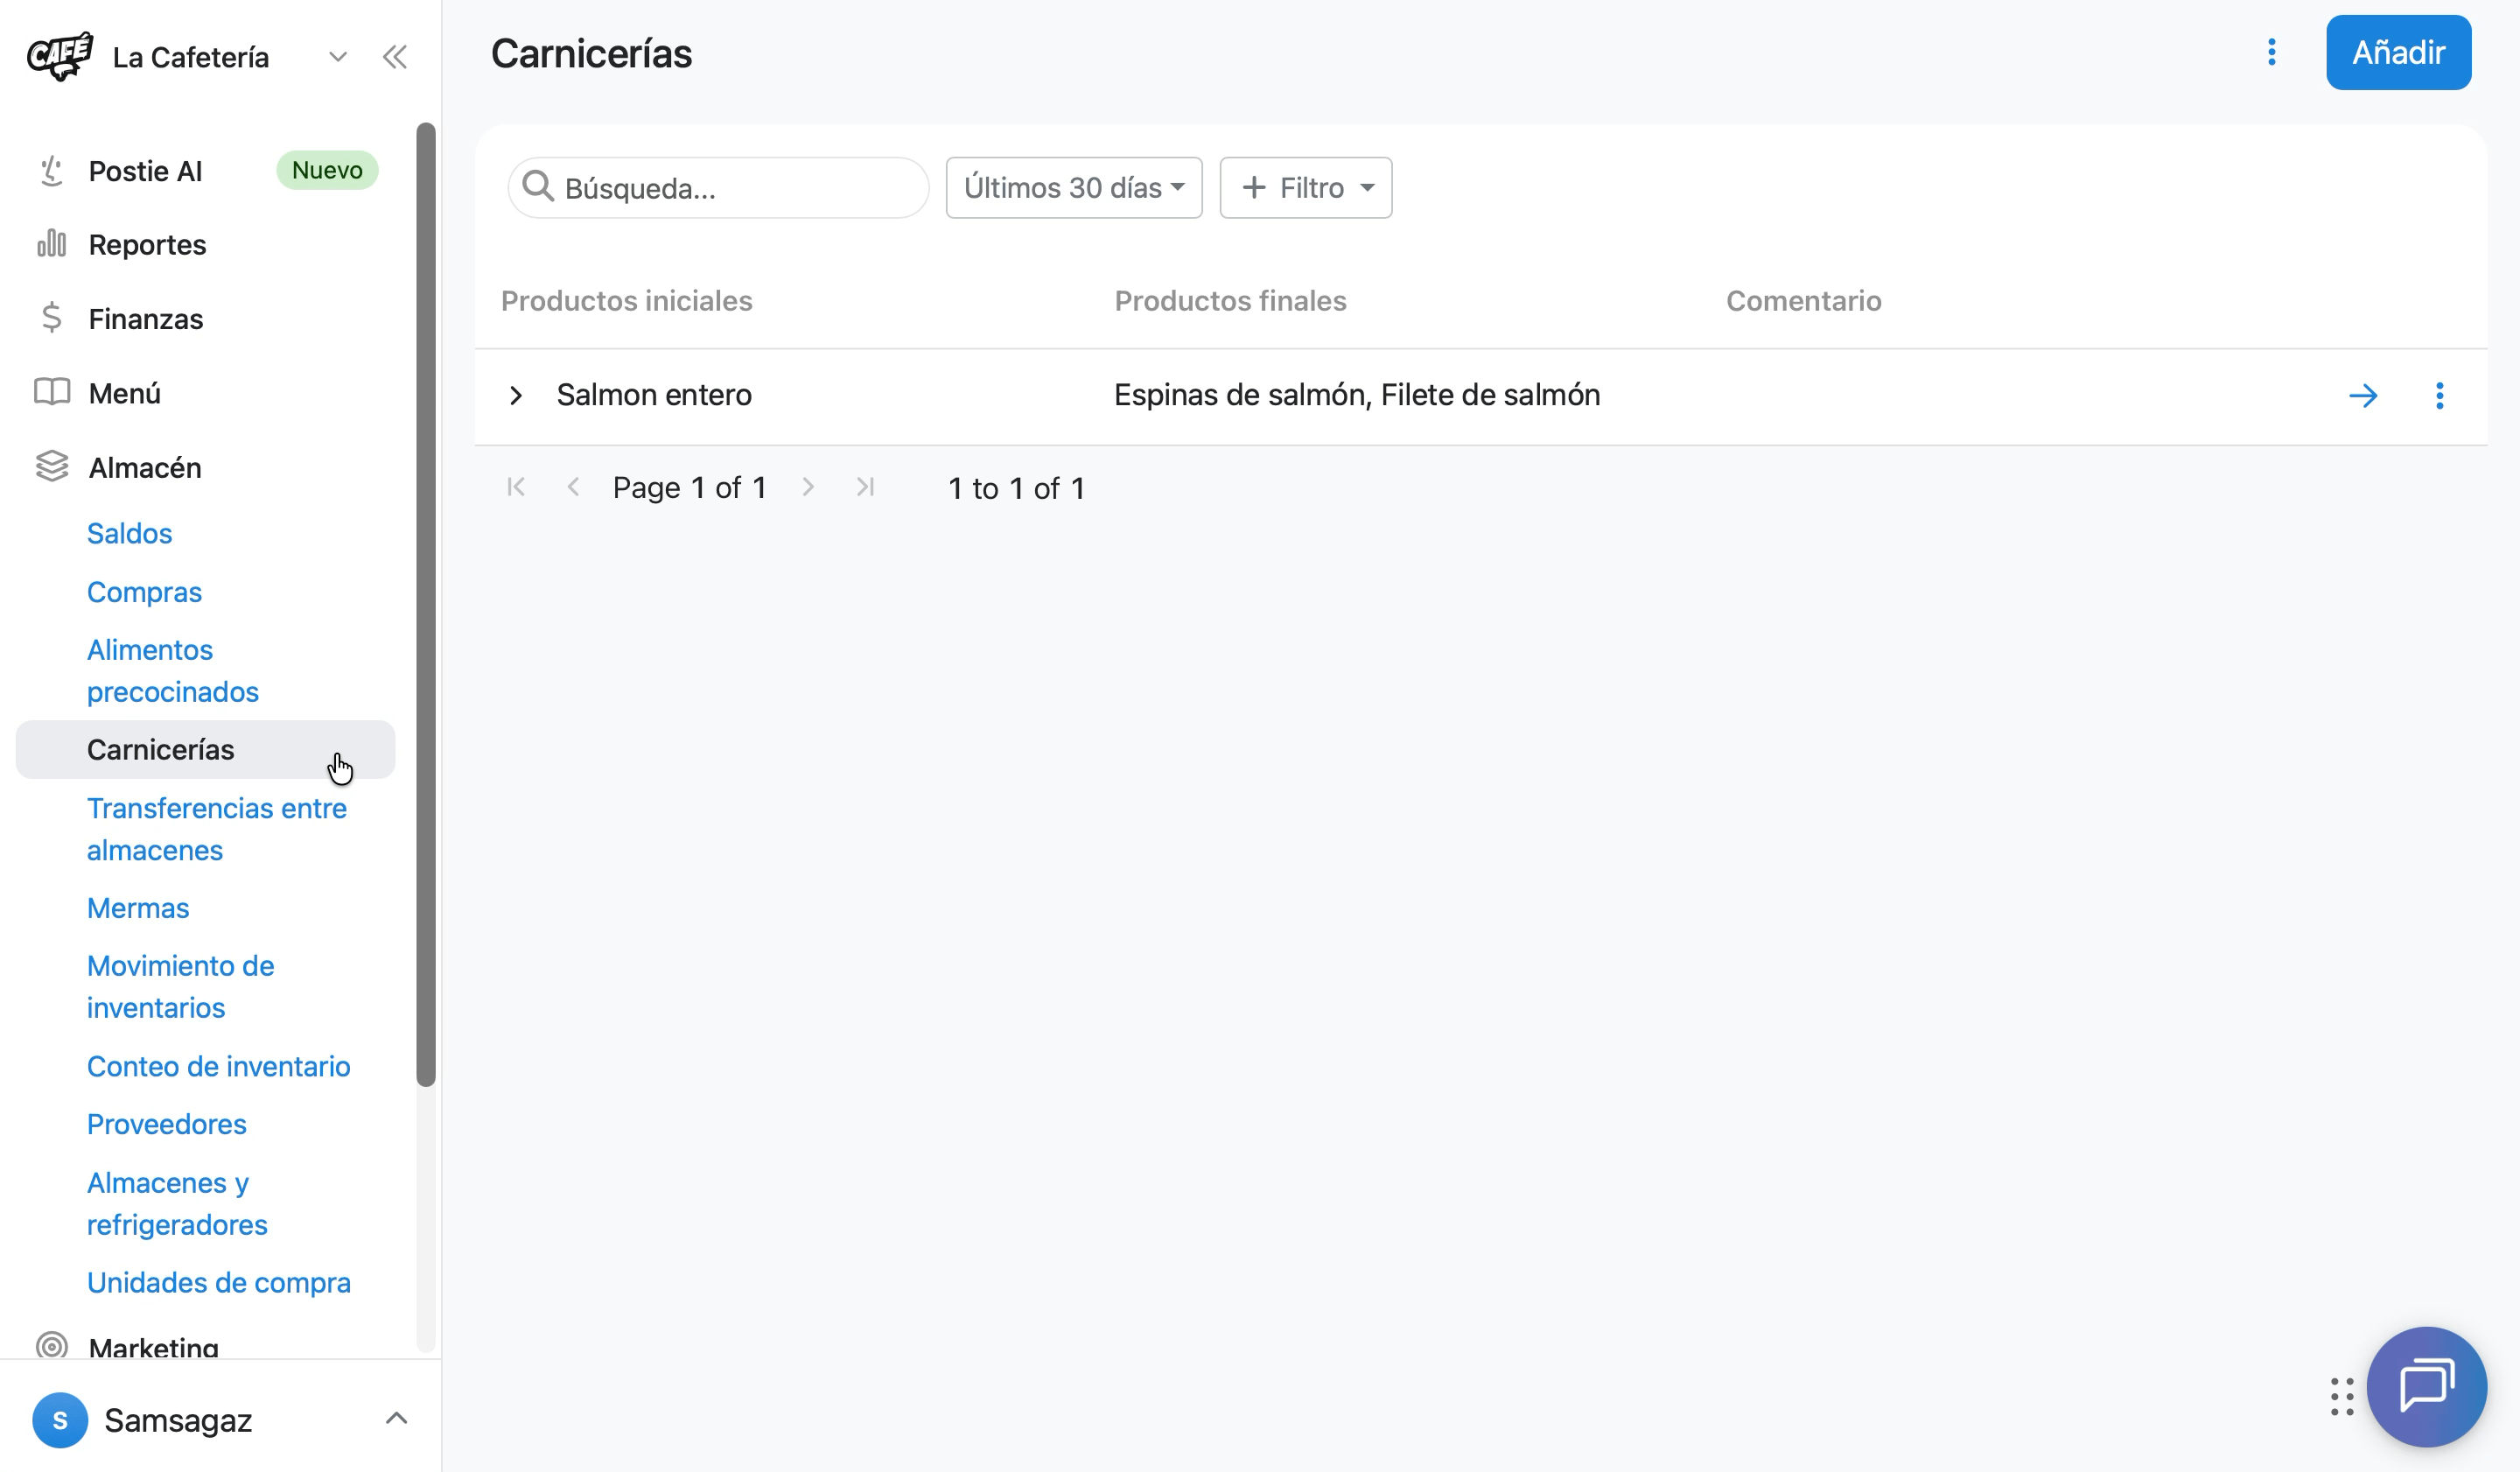
Task: Open the Proveedores link
Action: (167, 1124)
